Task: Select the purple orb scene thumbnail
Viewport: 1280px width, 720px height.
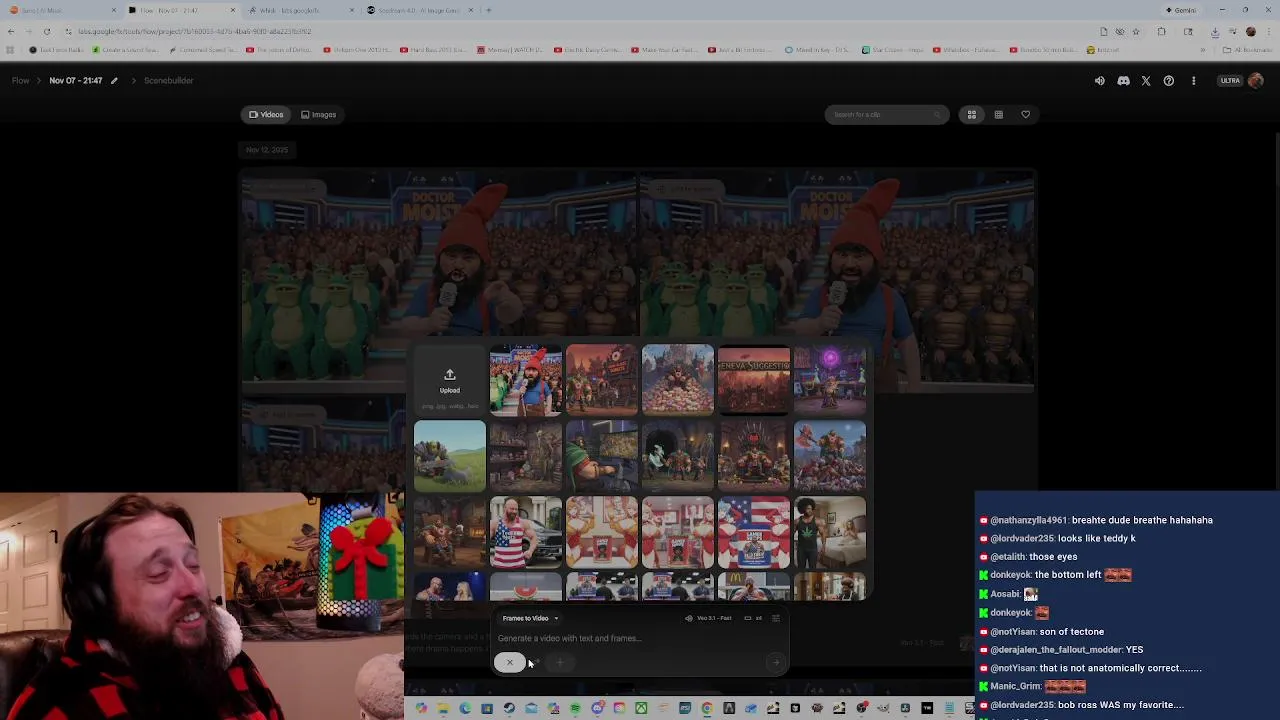Action: point(830,380)
